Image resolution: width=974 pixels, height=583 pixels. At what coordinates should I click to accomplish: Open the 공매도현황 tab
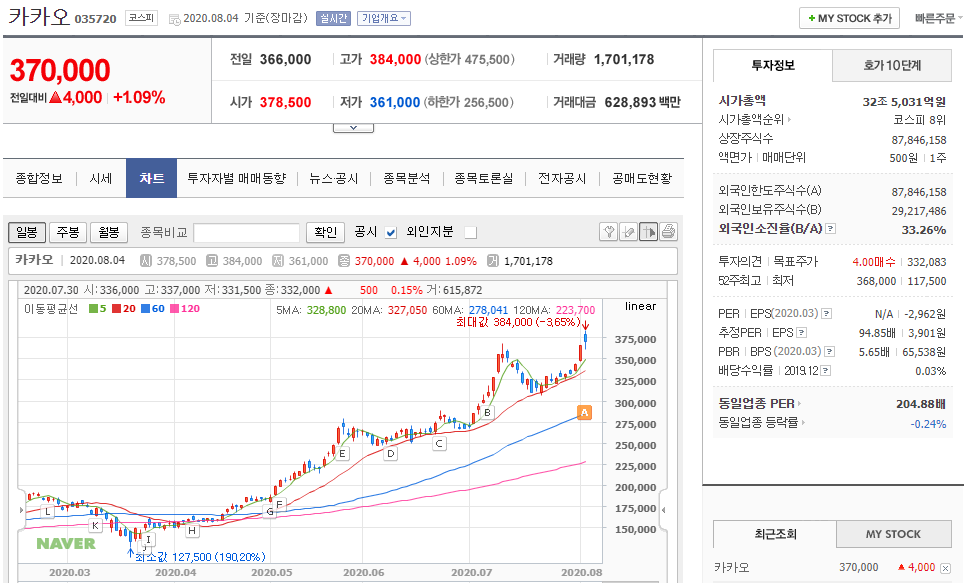click(x=642, y=179)
